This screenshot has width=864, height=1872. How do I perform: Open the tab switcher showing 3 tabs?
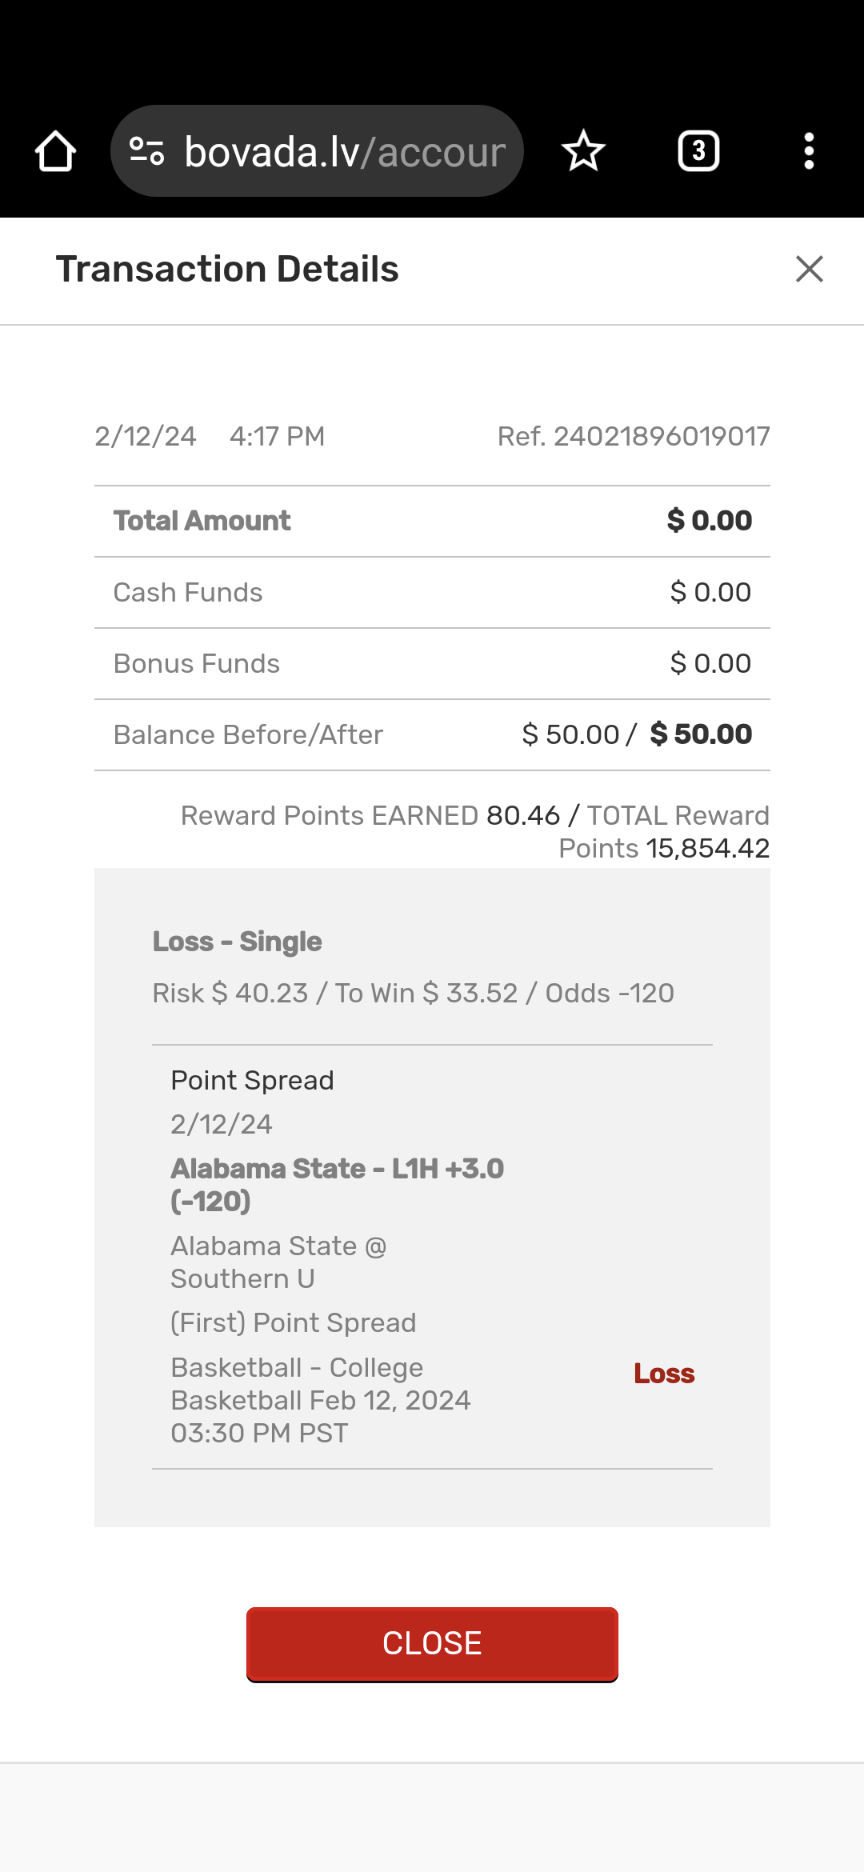click(x=698, y=152)
